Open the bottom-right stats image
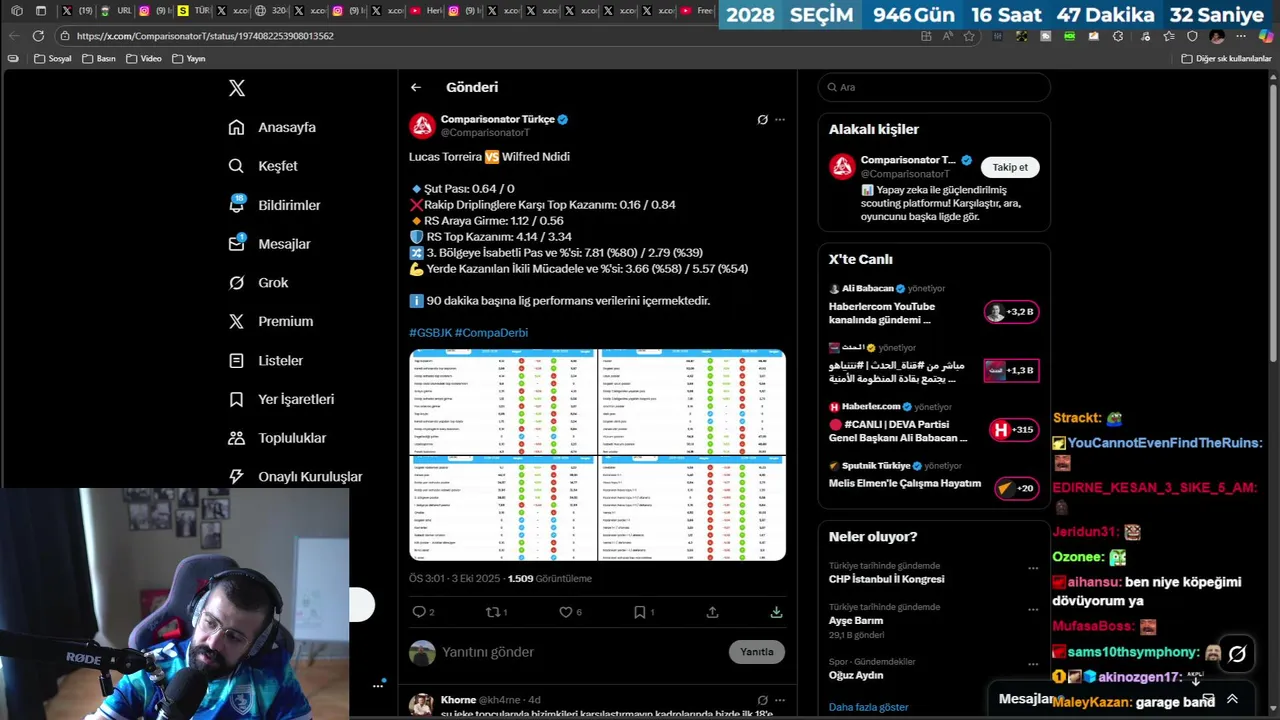 pyautogui.click(x=692, y=508)
